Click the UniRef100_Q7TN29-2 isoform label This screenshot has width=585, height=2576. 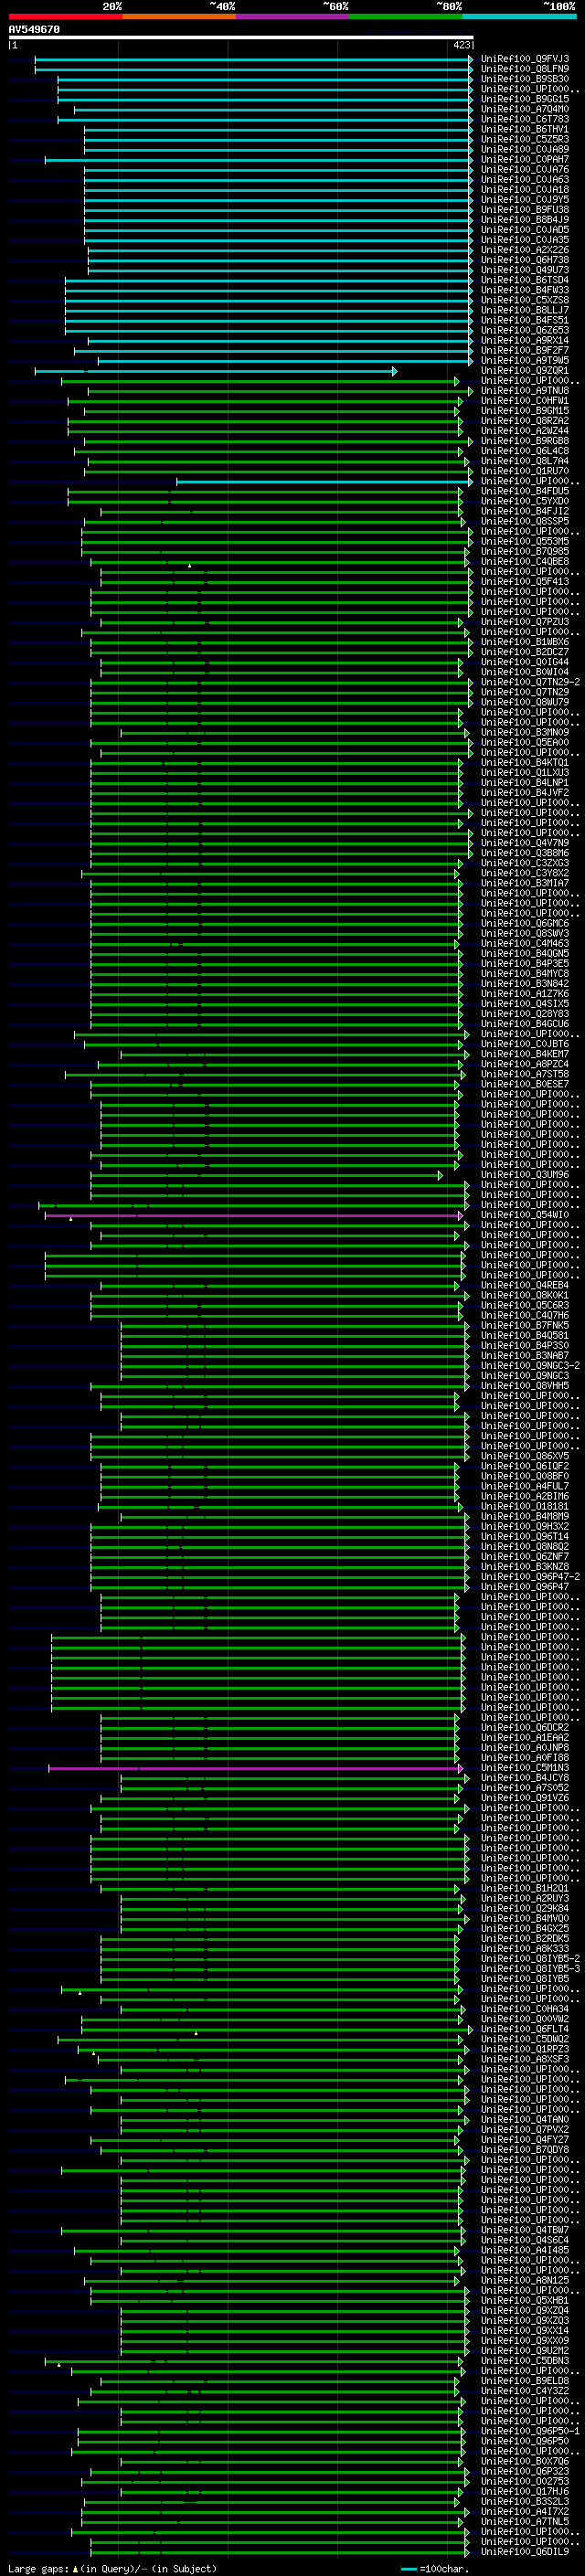point(530,682)
